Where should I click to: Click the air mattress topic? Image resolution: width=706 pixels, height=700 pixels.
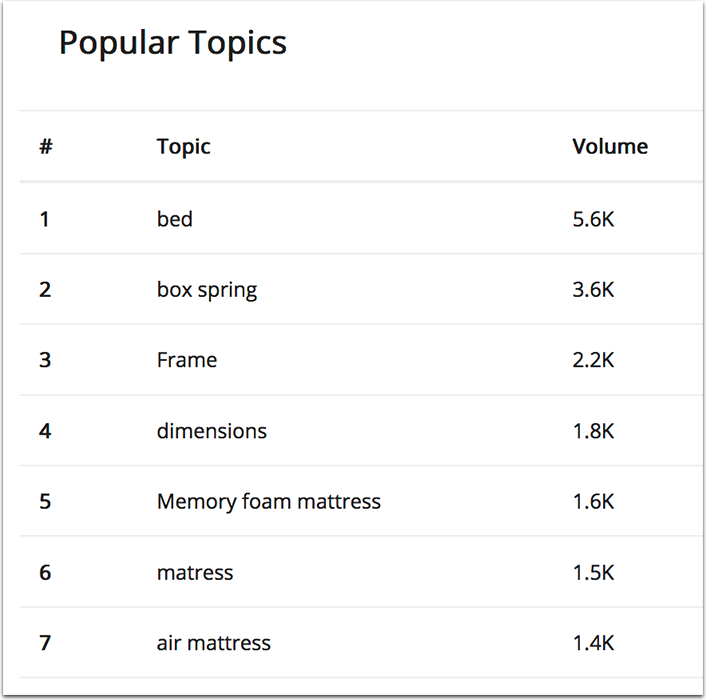click(214, 643)
